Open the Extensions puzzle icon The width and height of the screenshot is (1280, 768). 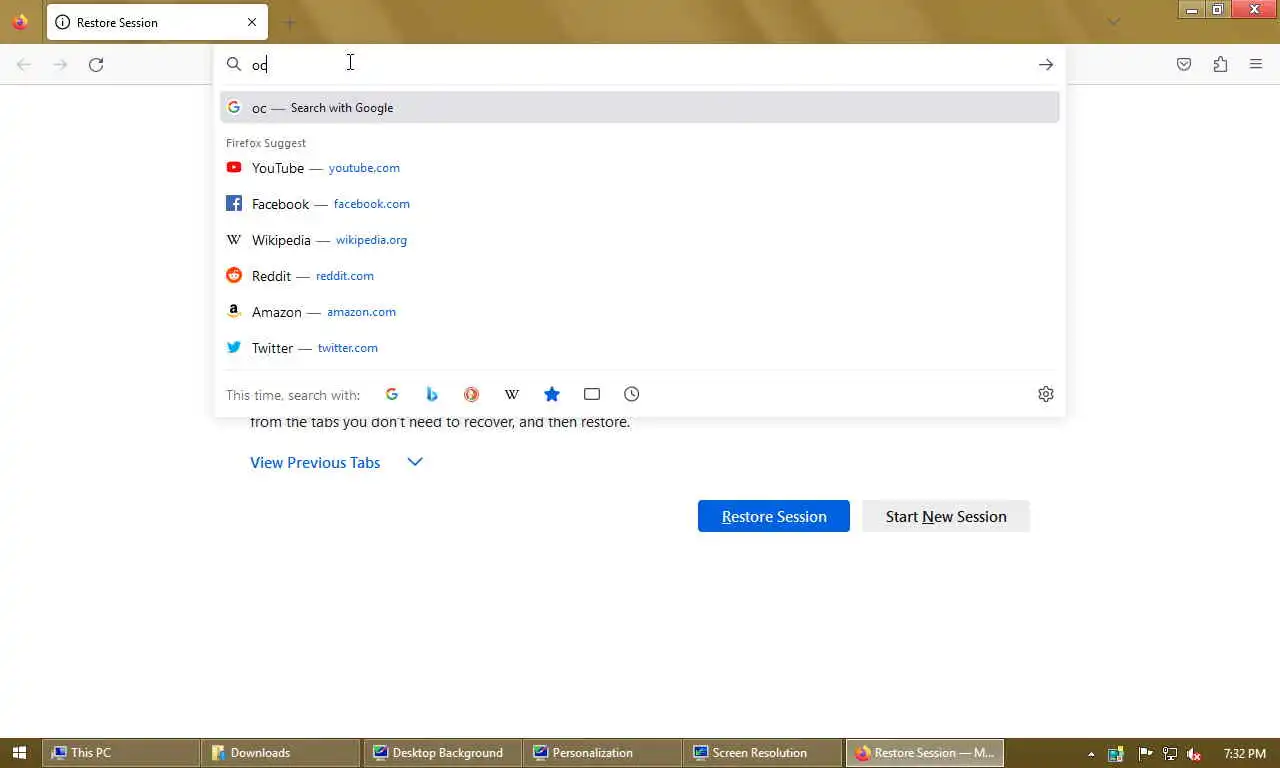1220,65
